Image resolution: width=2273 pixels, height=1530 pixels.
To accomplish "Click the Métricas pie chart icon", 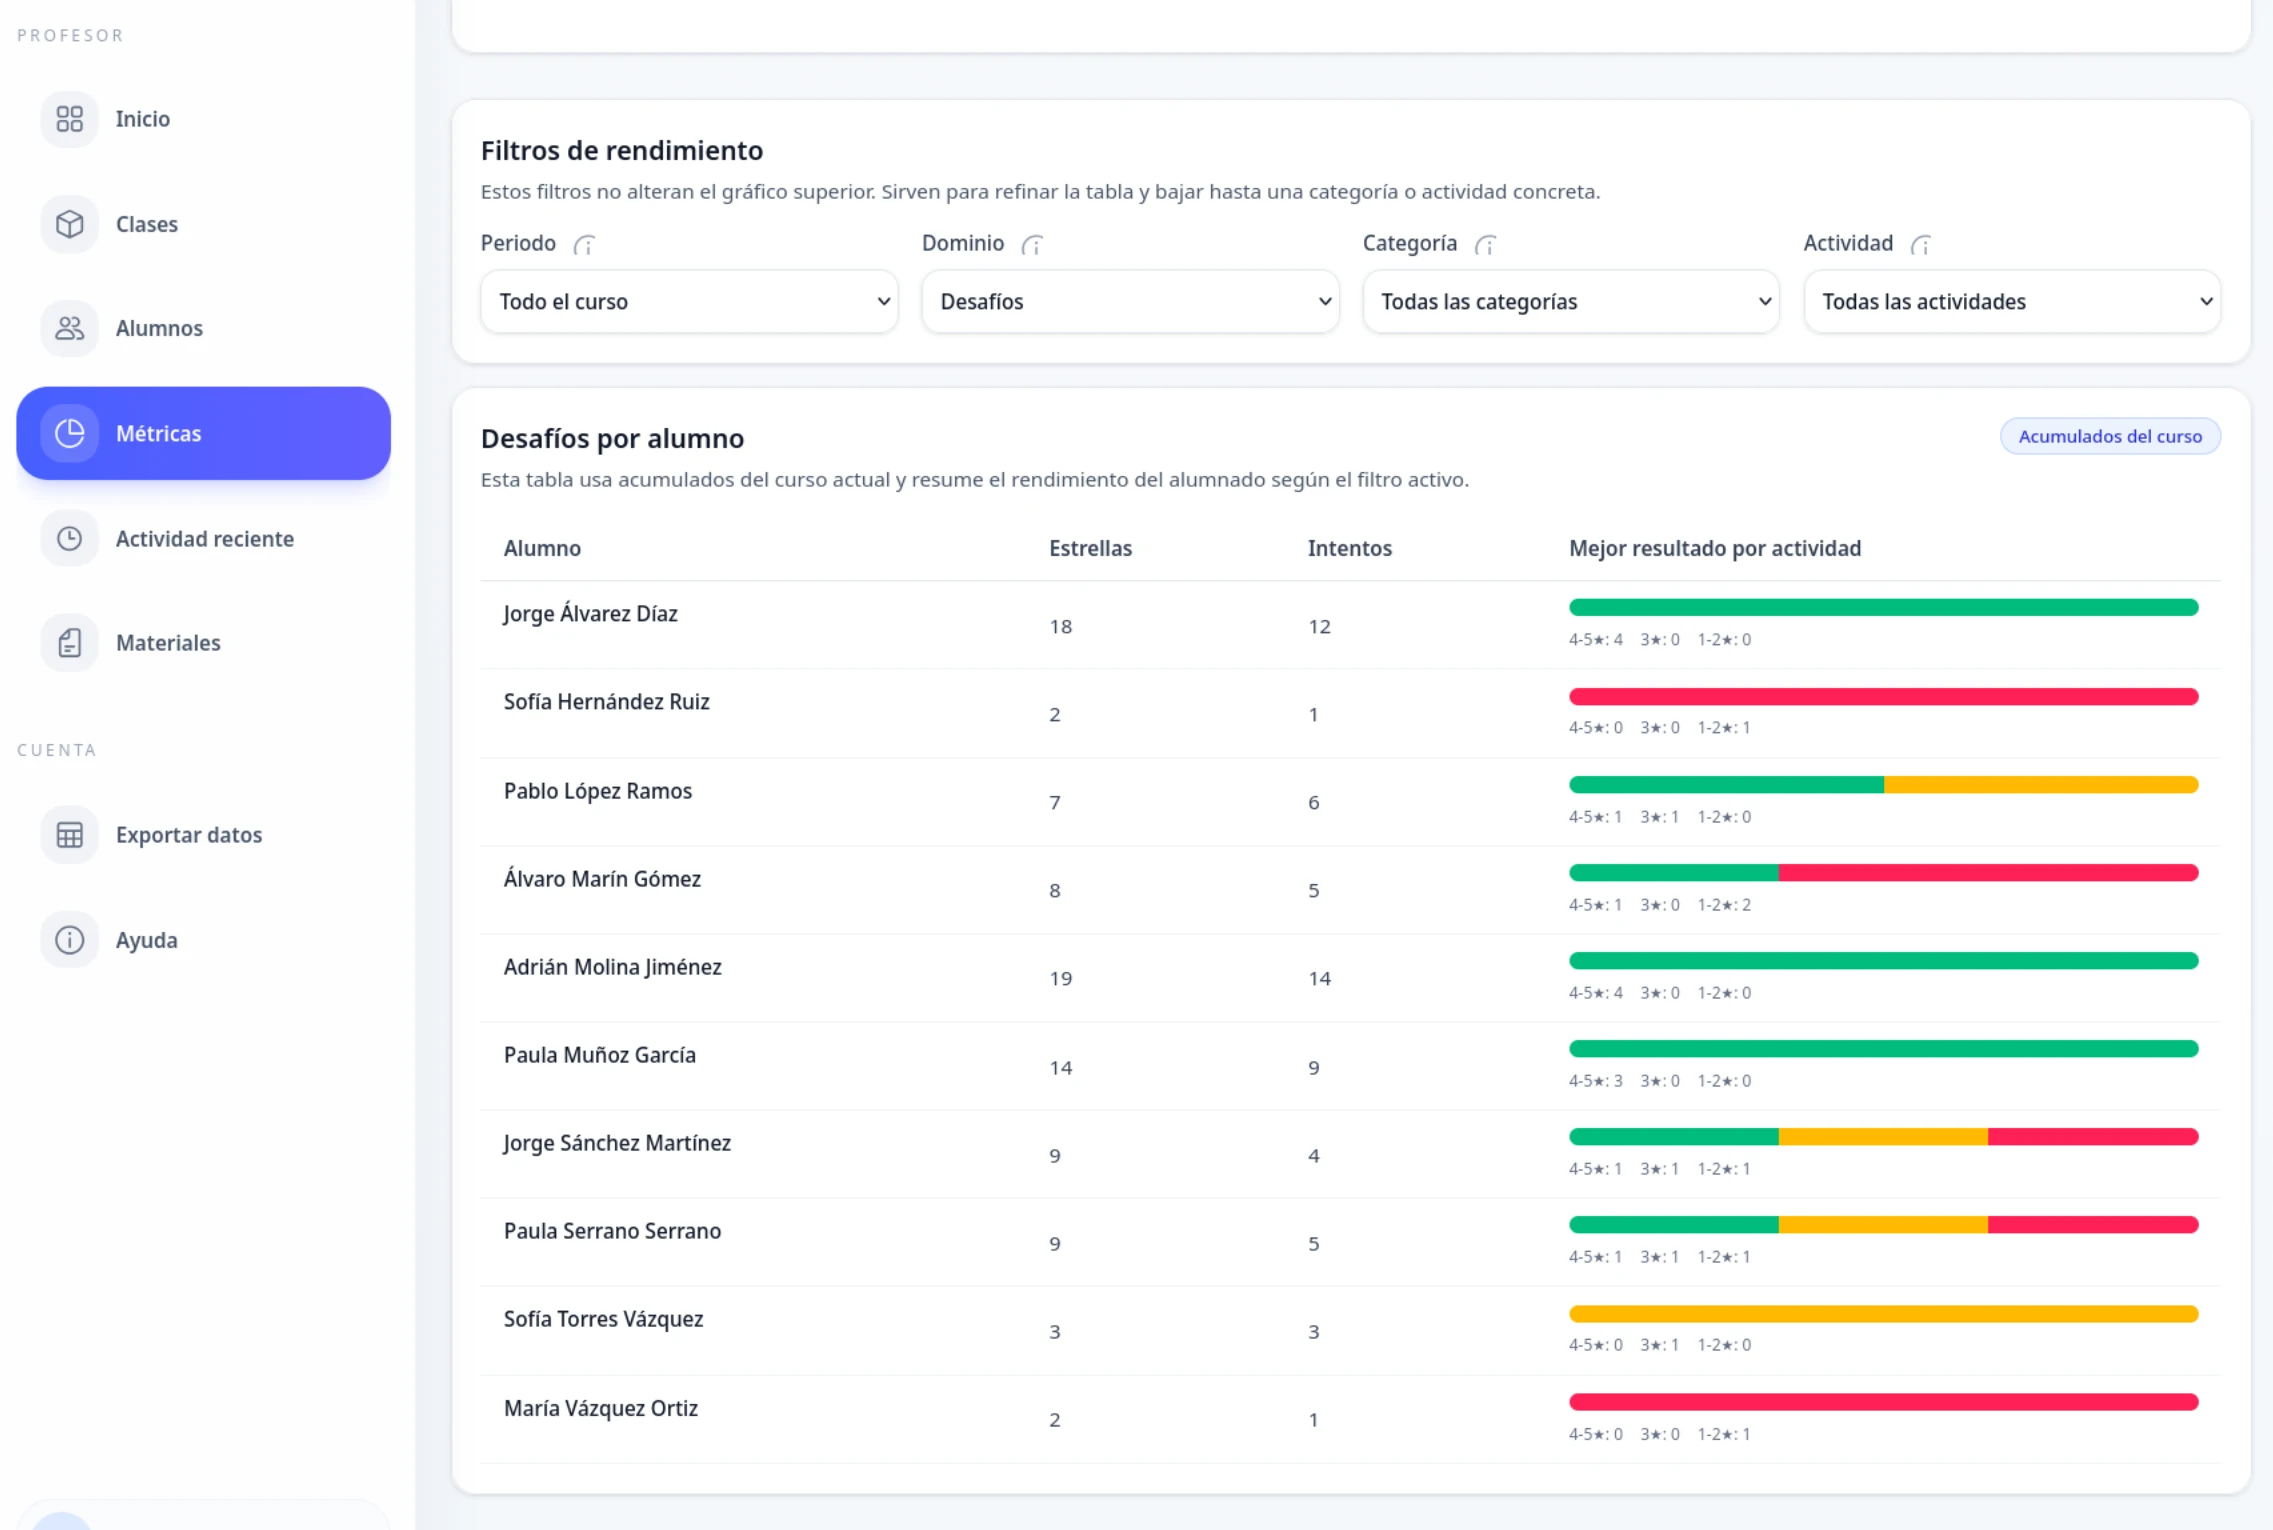I will point(69,433).
